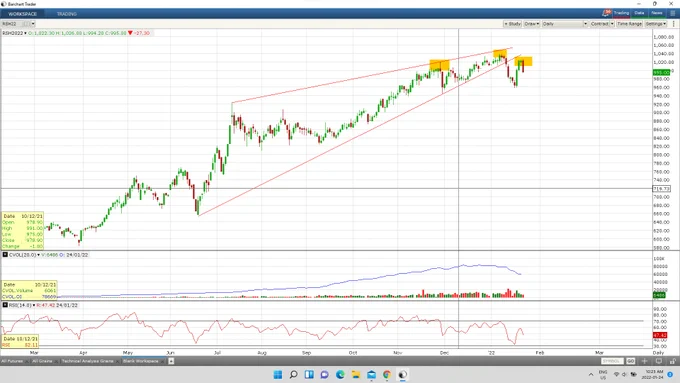Viewport: 680px width, 383px height.
Task: Close the Blank Workspace tab
Action: pyautogui.click(x=163, y=361)
